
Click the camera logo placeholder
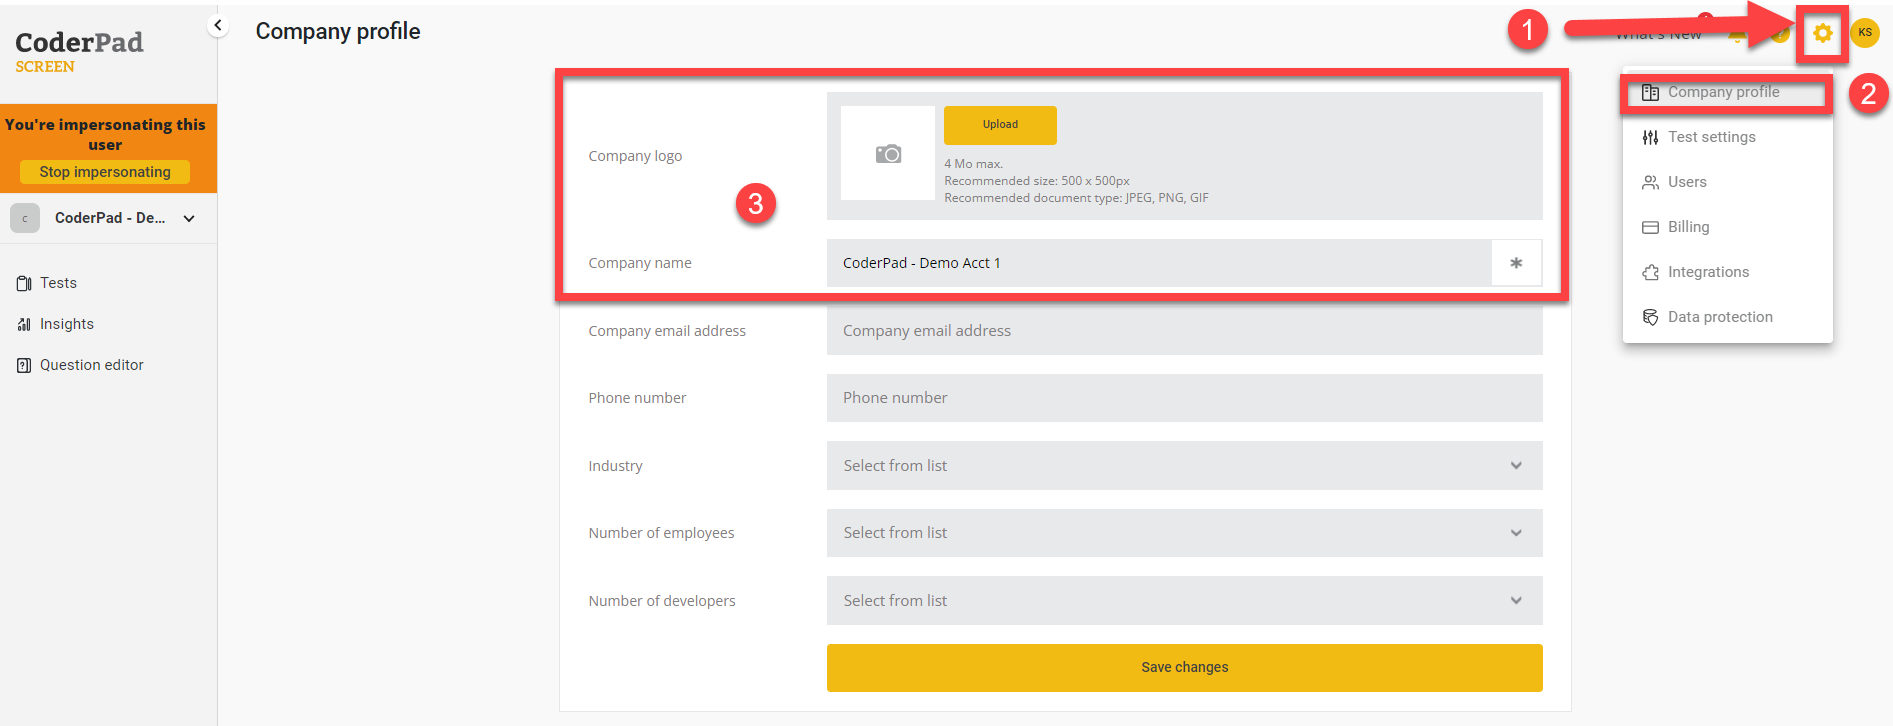pyautogui.click(x=888, y=154)
